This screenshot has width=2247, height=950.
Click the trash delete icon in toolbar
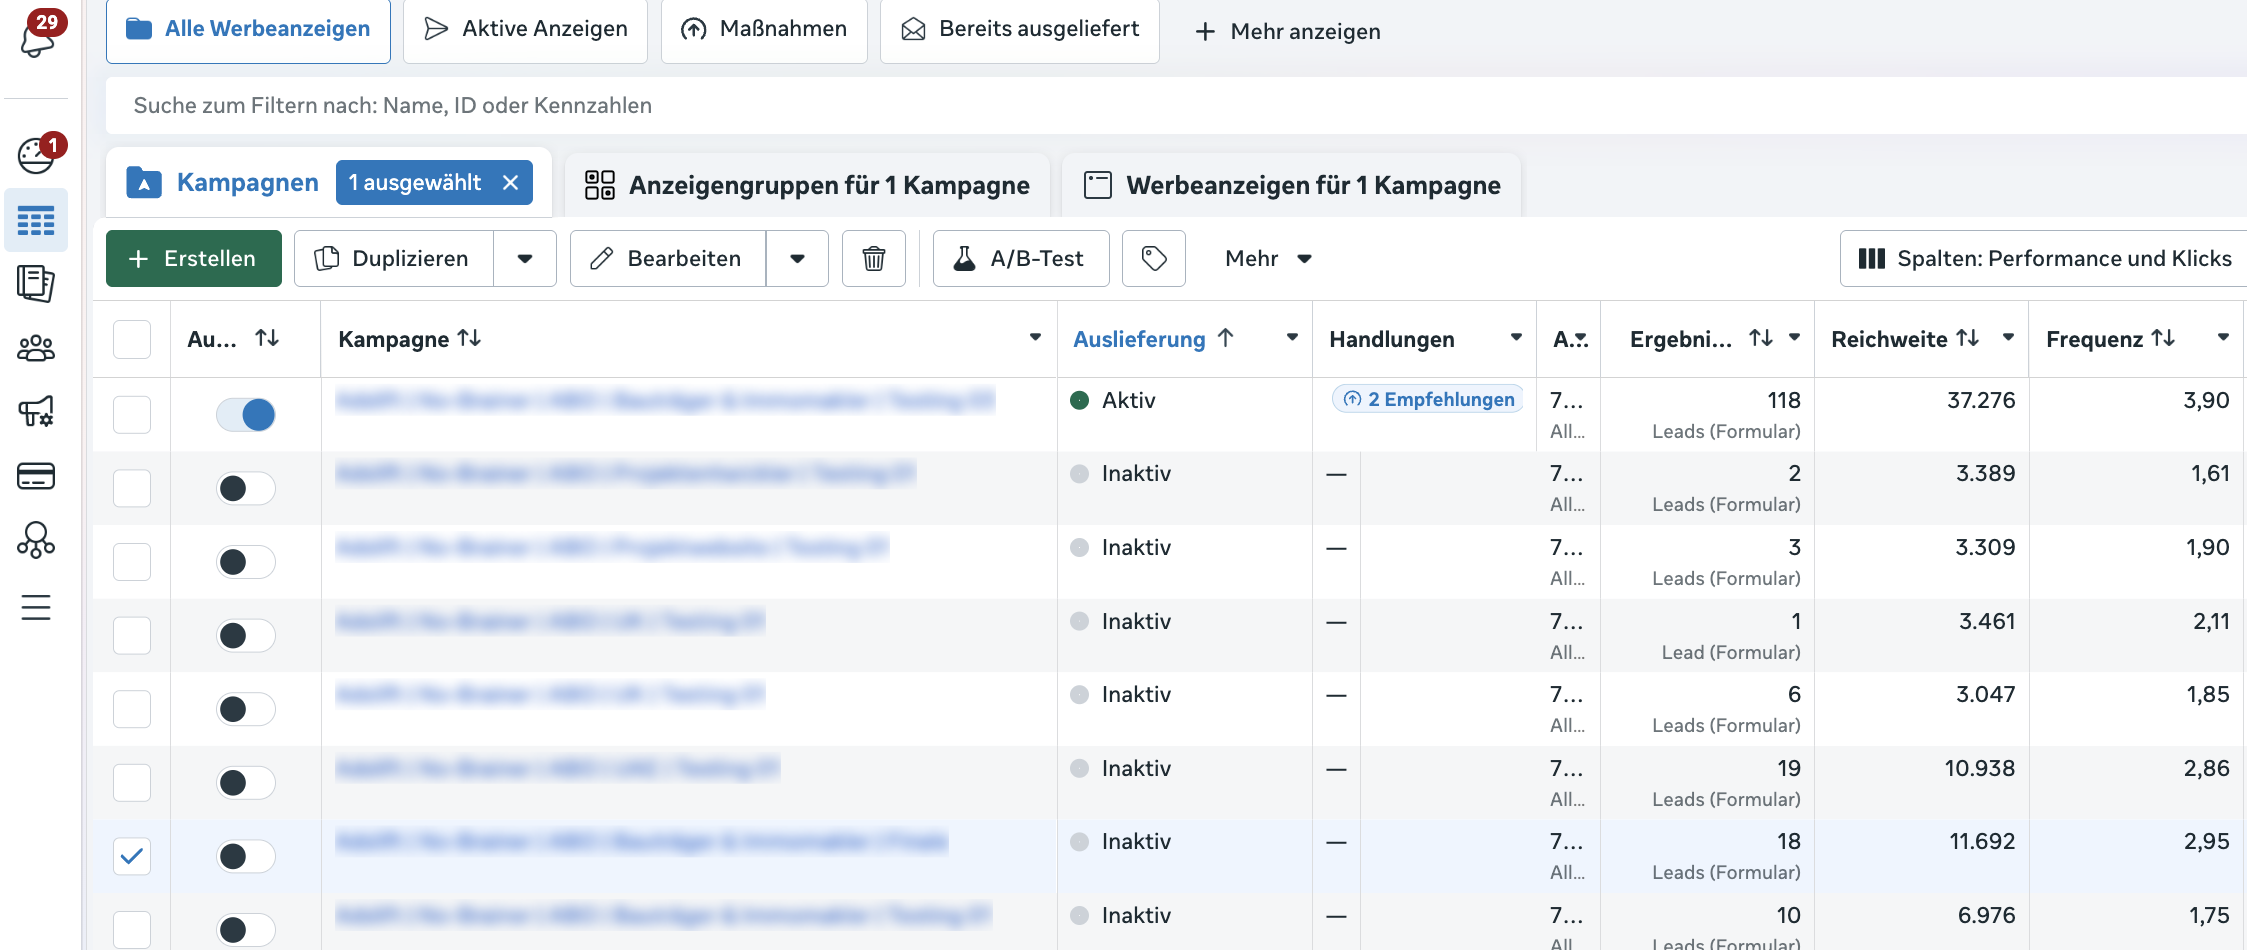tap(873, 259)
